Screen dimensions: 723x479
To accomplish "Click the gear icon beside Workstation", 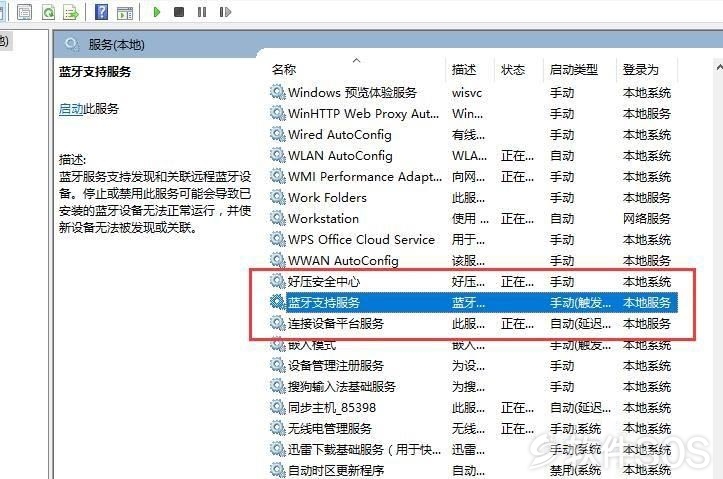I will [277, 218].
